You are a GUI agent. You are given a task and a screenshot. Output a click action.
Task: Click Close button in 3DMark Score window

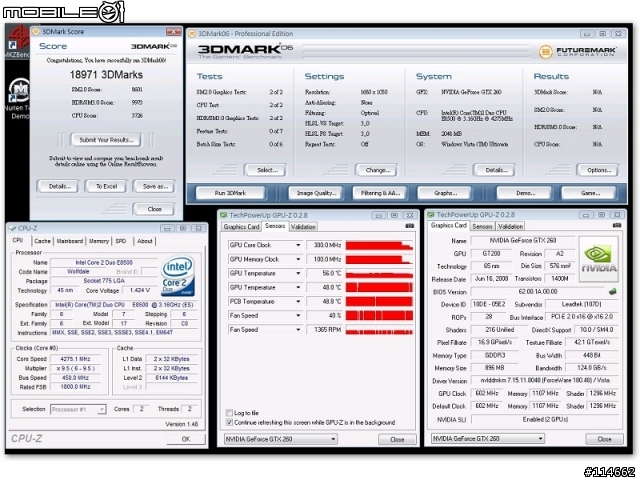pyautogui.click(x=154, y=209)
